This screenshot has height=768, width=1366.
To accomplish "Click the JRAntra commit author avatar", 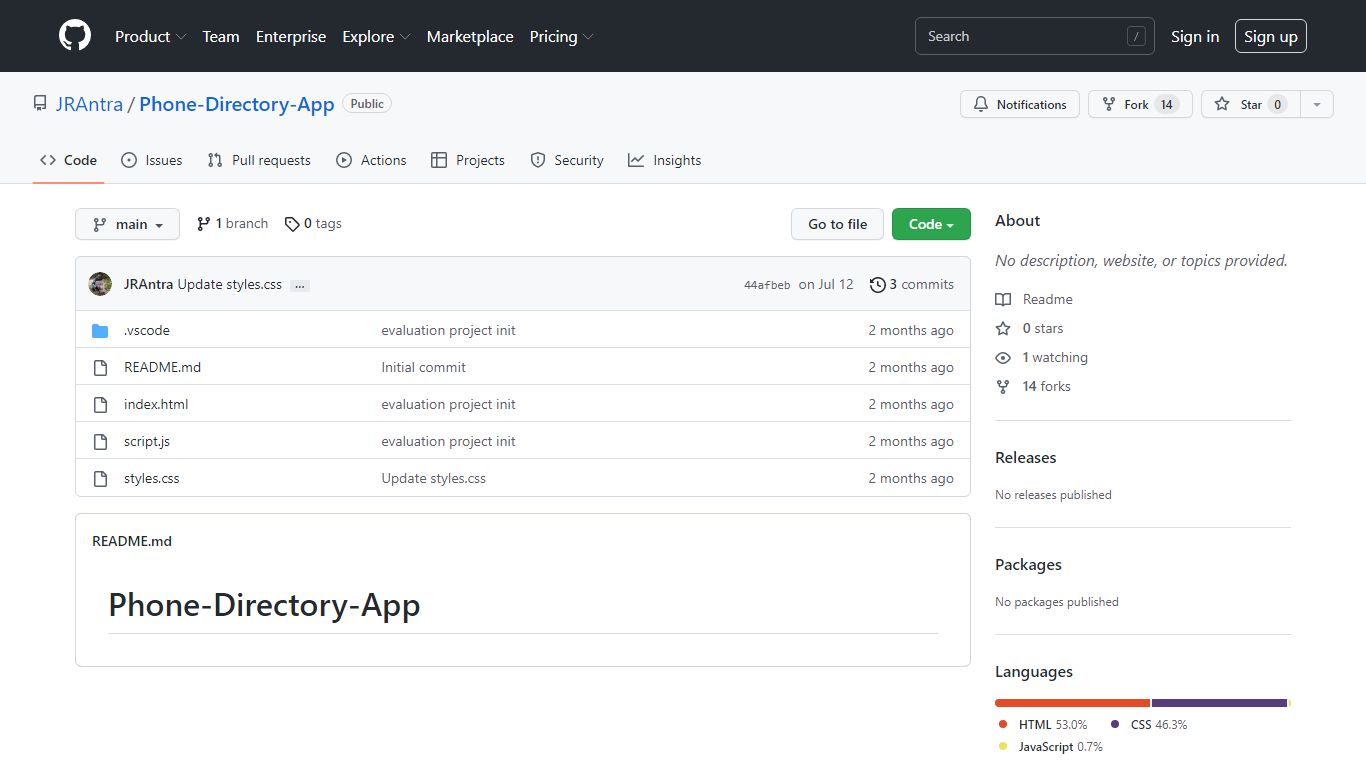I will (100, 284).
